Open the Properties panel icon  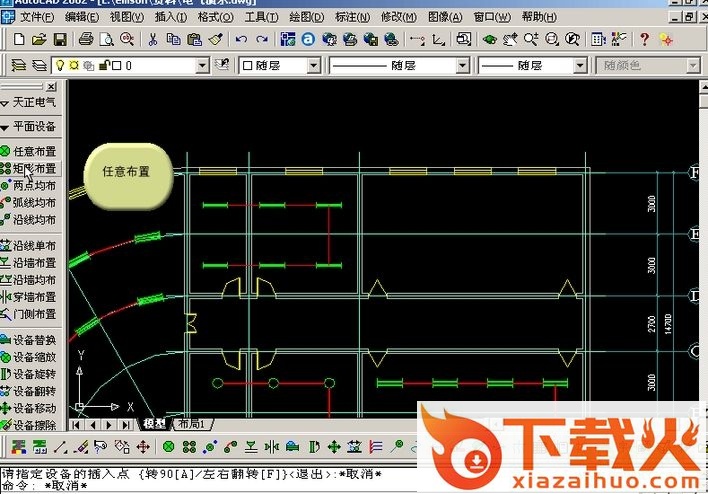598,39
